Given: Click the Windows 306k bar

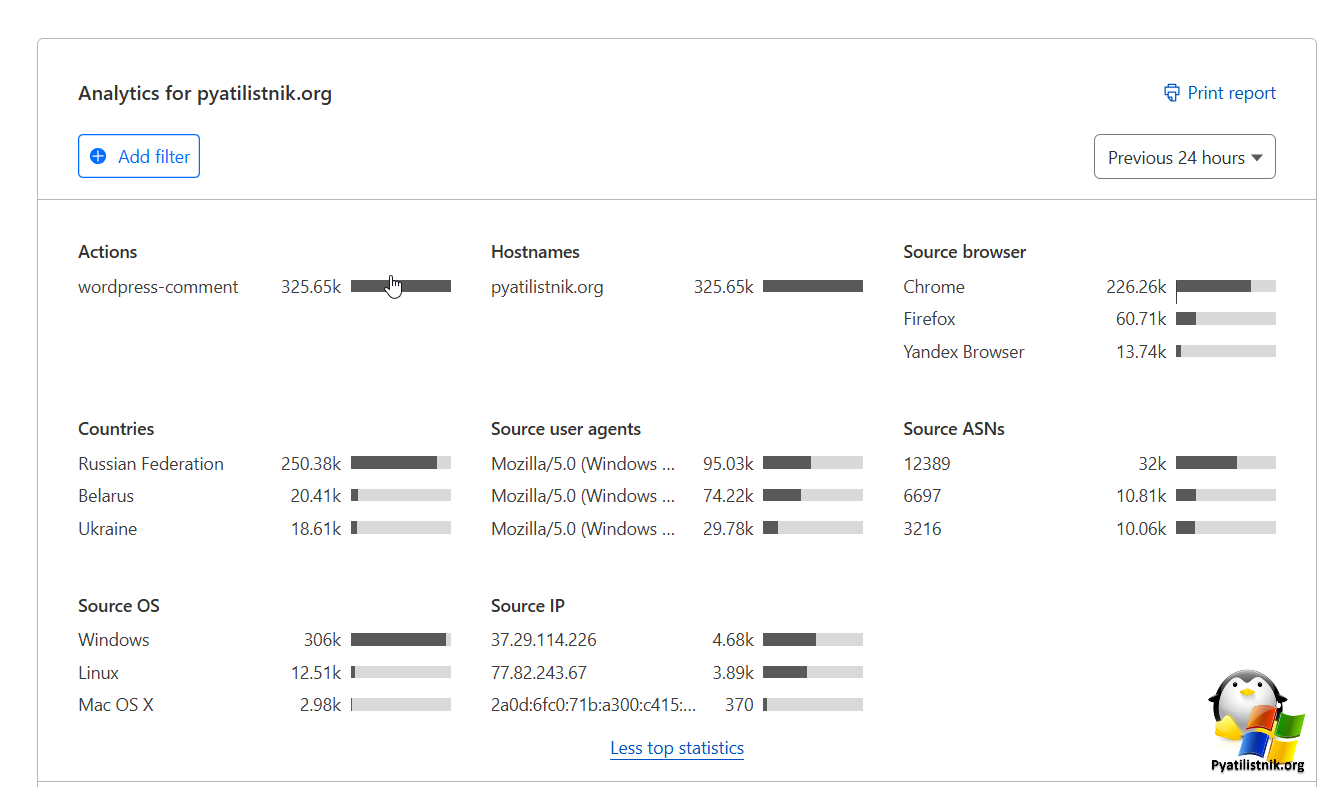Looking at the screenshot, I should (x=401, y=640).
